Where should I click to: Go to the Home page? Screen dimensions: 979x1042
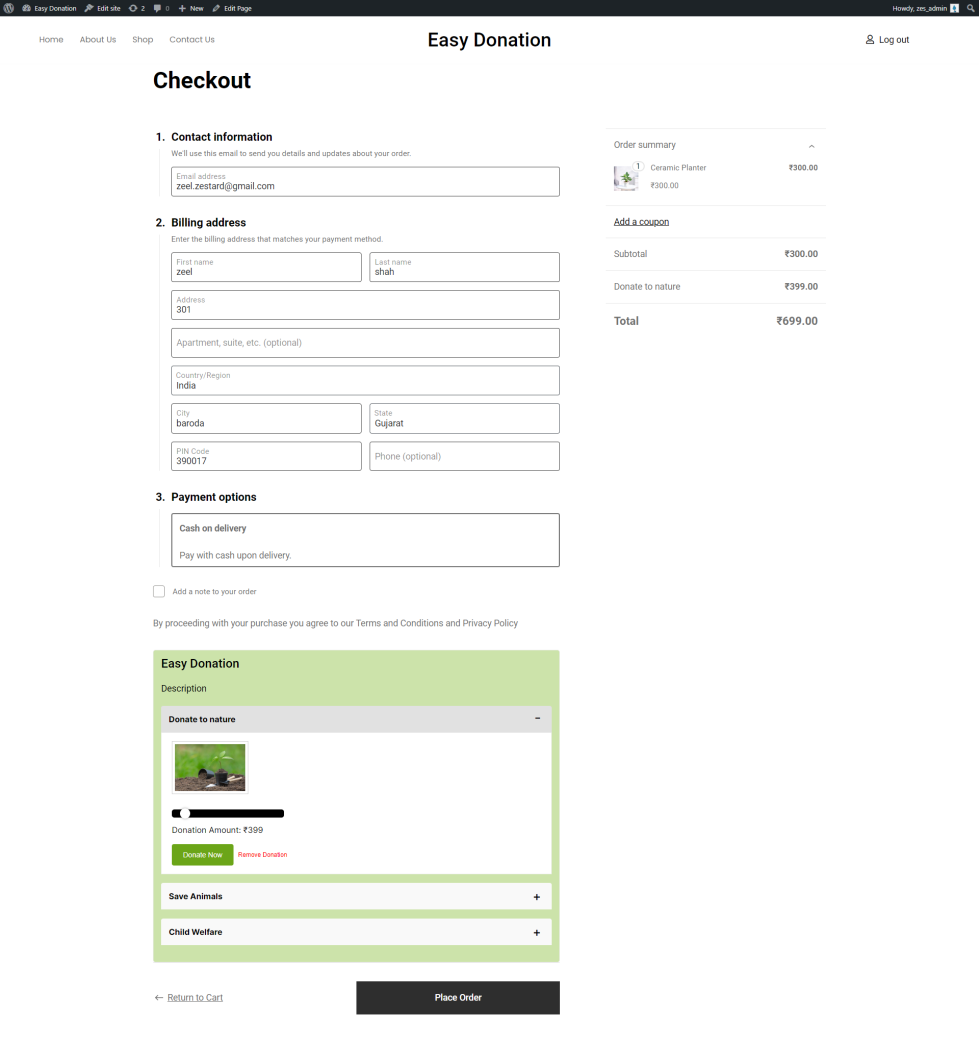coord(51,40)
